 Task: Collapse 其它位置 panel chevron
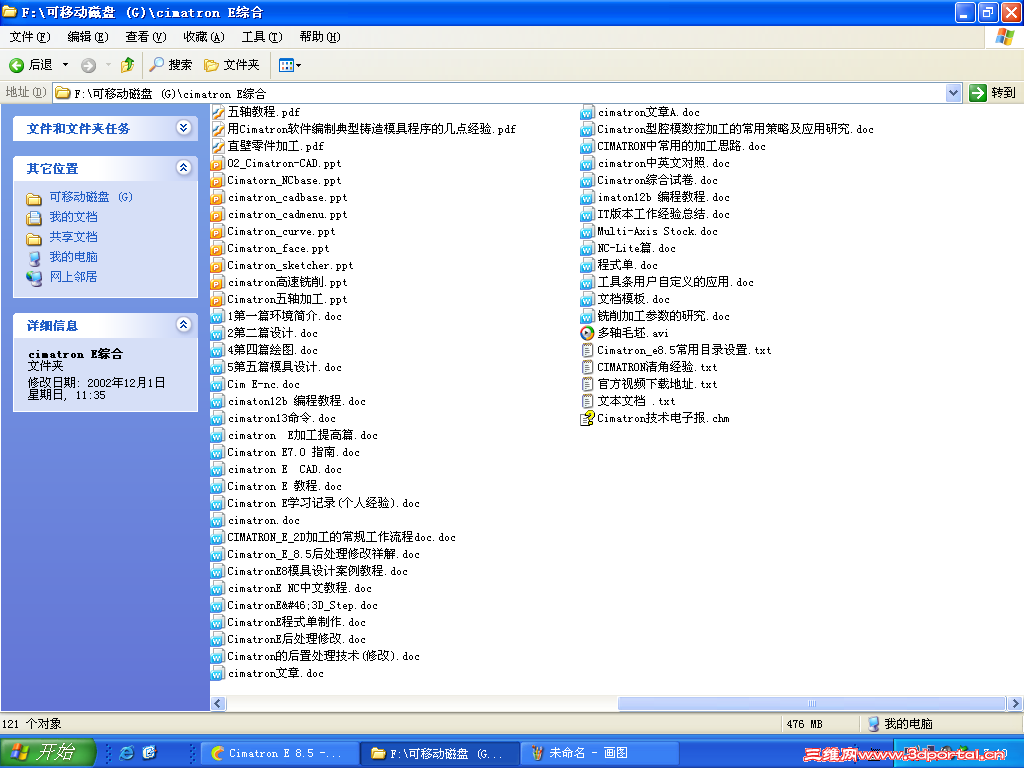click(184, 168)
